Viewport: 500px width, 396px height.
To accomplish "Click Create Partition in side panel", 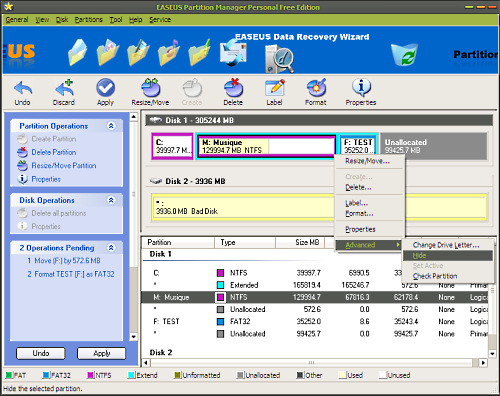I will 54,139.
